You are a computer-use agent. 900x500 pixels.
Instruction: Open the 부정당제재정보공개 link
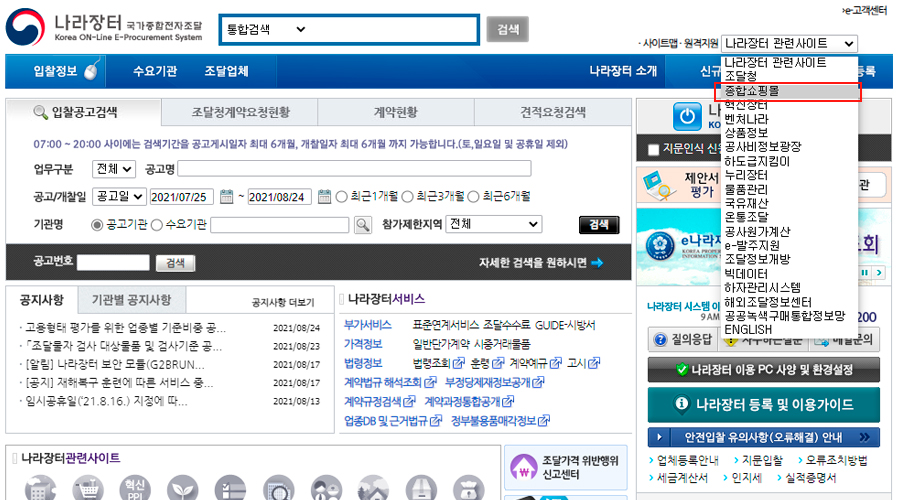488,382
